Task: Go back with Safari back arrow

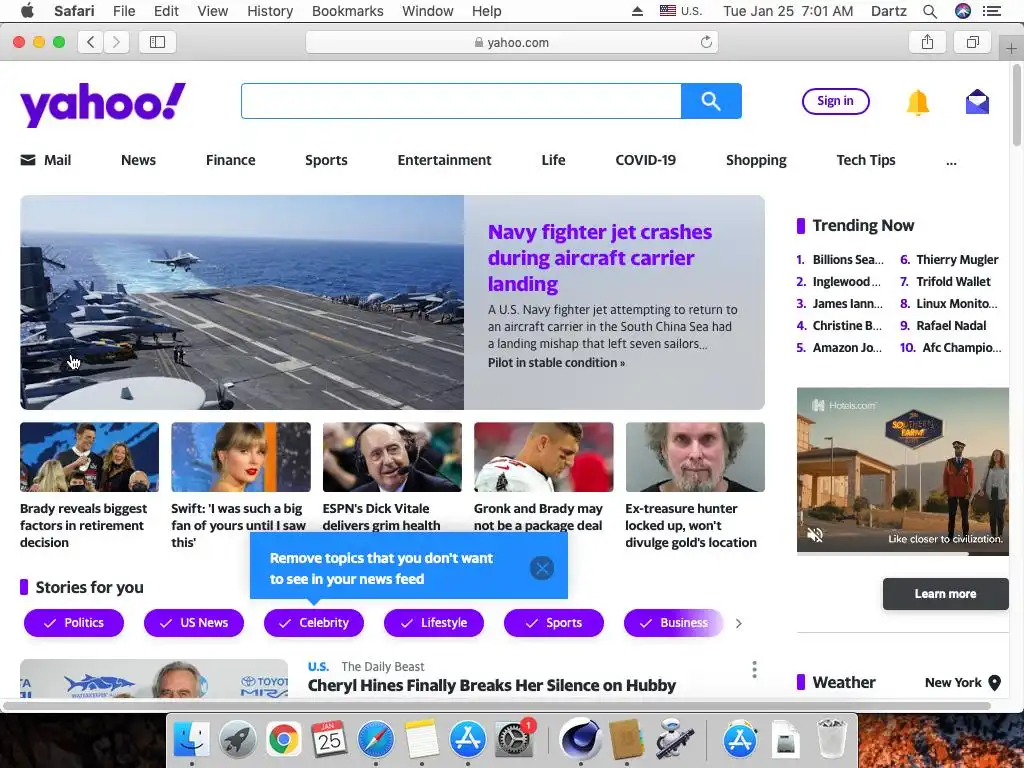Action: click(91, 42)
